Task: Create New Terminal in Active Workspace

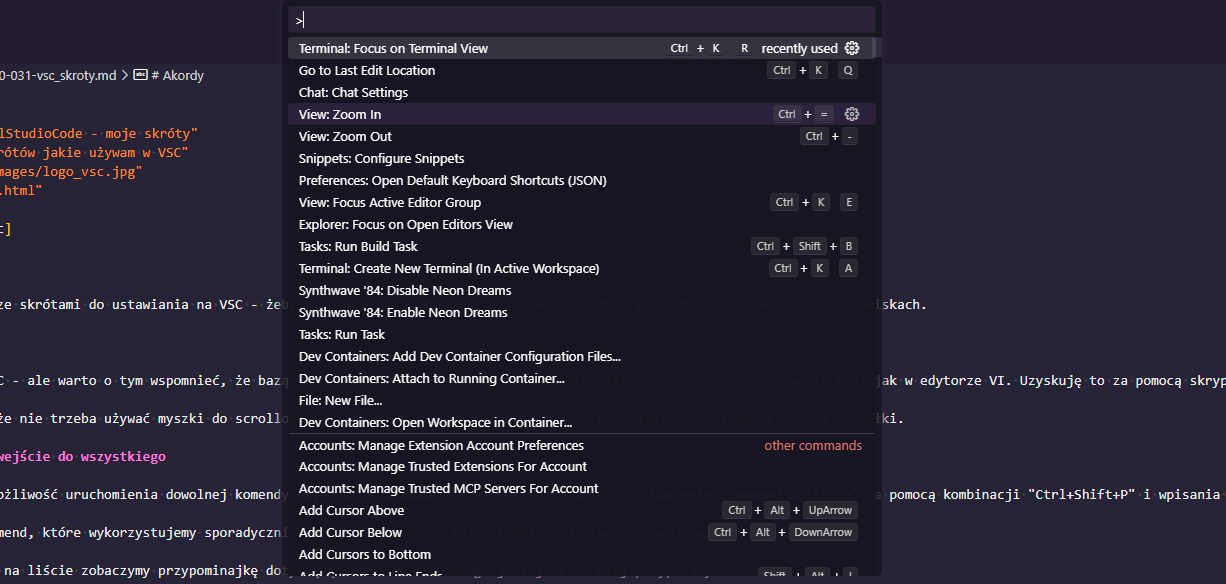Action: (x=449, y=268)
